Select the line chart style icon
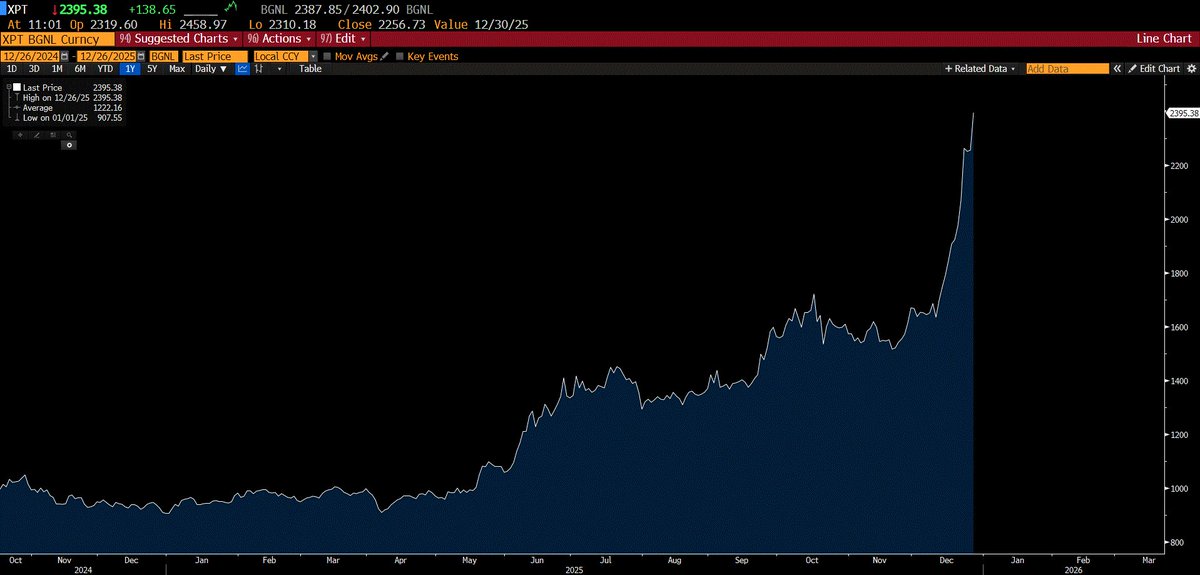 tap(242, 69)
